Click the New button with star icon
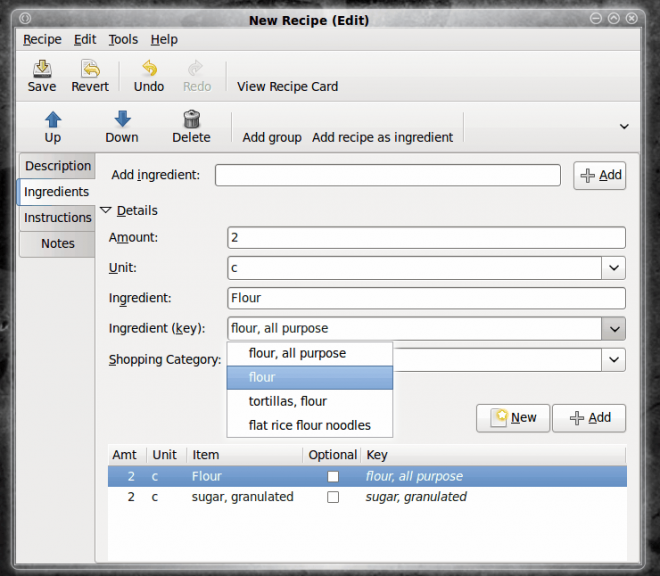 [x=513, y=418]
